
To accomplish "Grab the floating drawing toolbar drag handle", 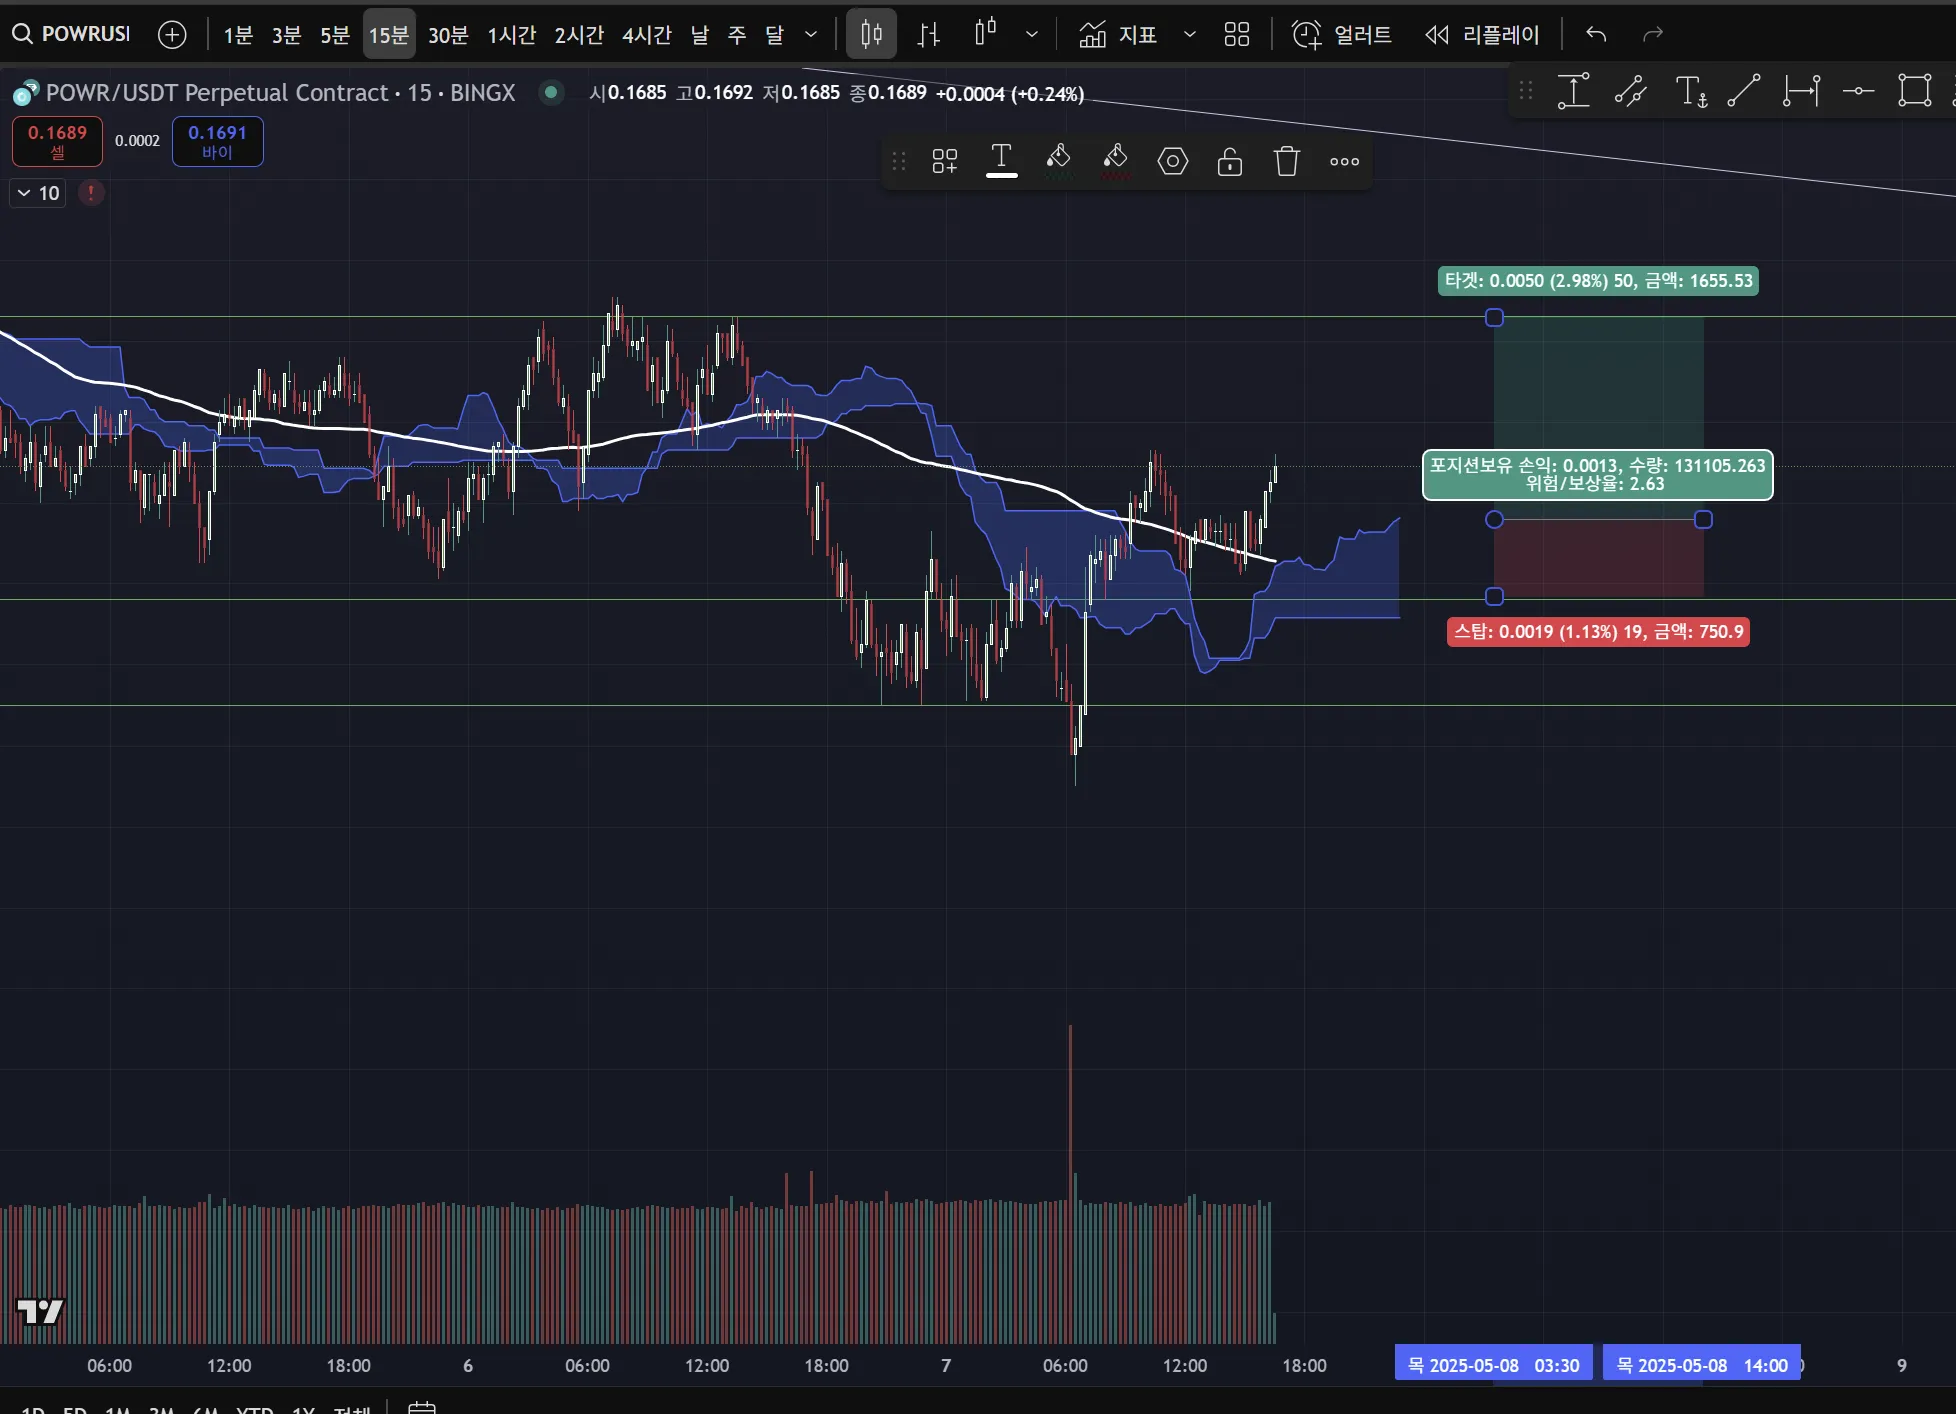I will pyautogui.click(x=898, y=161).
